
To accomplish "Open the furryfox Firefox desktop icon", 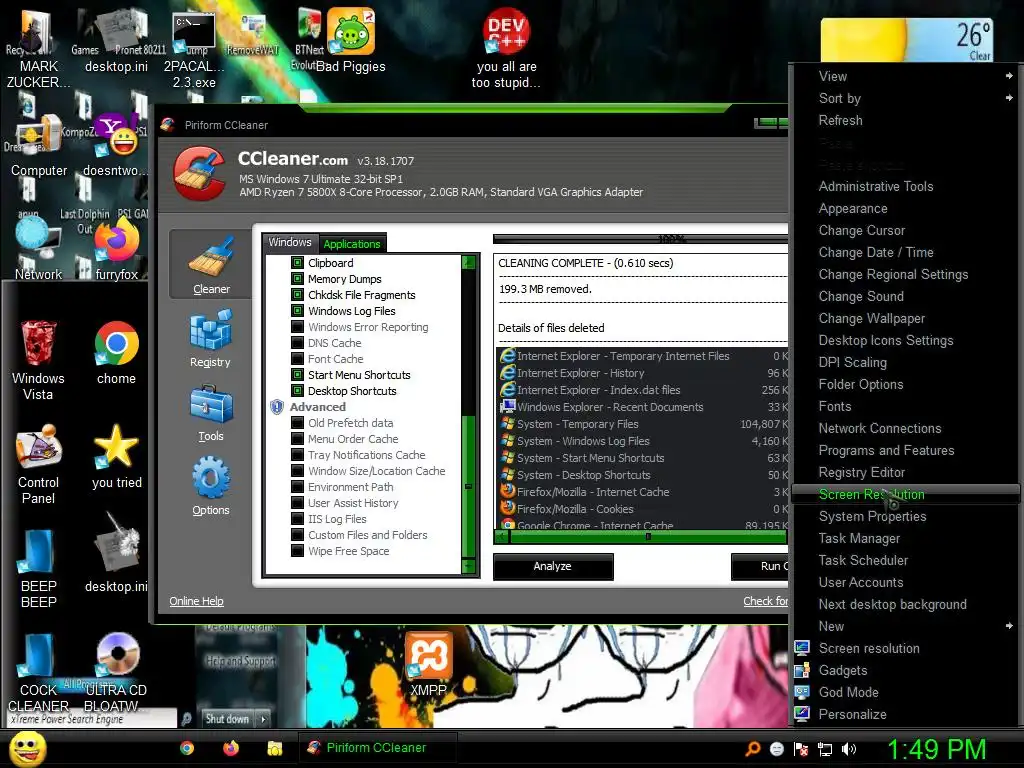I will point(116,249).
